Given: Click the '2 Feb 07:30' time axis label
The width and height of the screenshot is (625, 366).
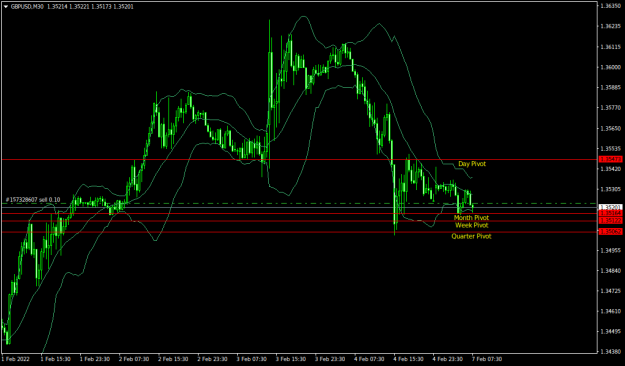Looking at the screenshot, I should (x=135, y=359).
